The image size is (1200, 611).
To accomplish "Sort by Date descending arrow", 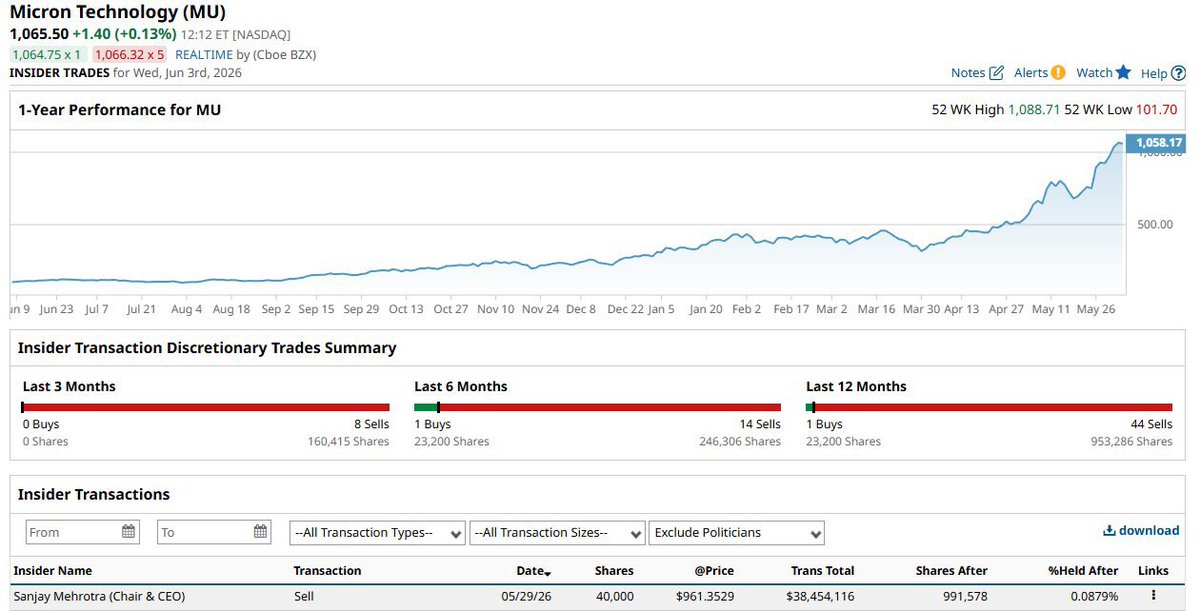I will click(547, 572).
